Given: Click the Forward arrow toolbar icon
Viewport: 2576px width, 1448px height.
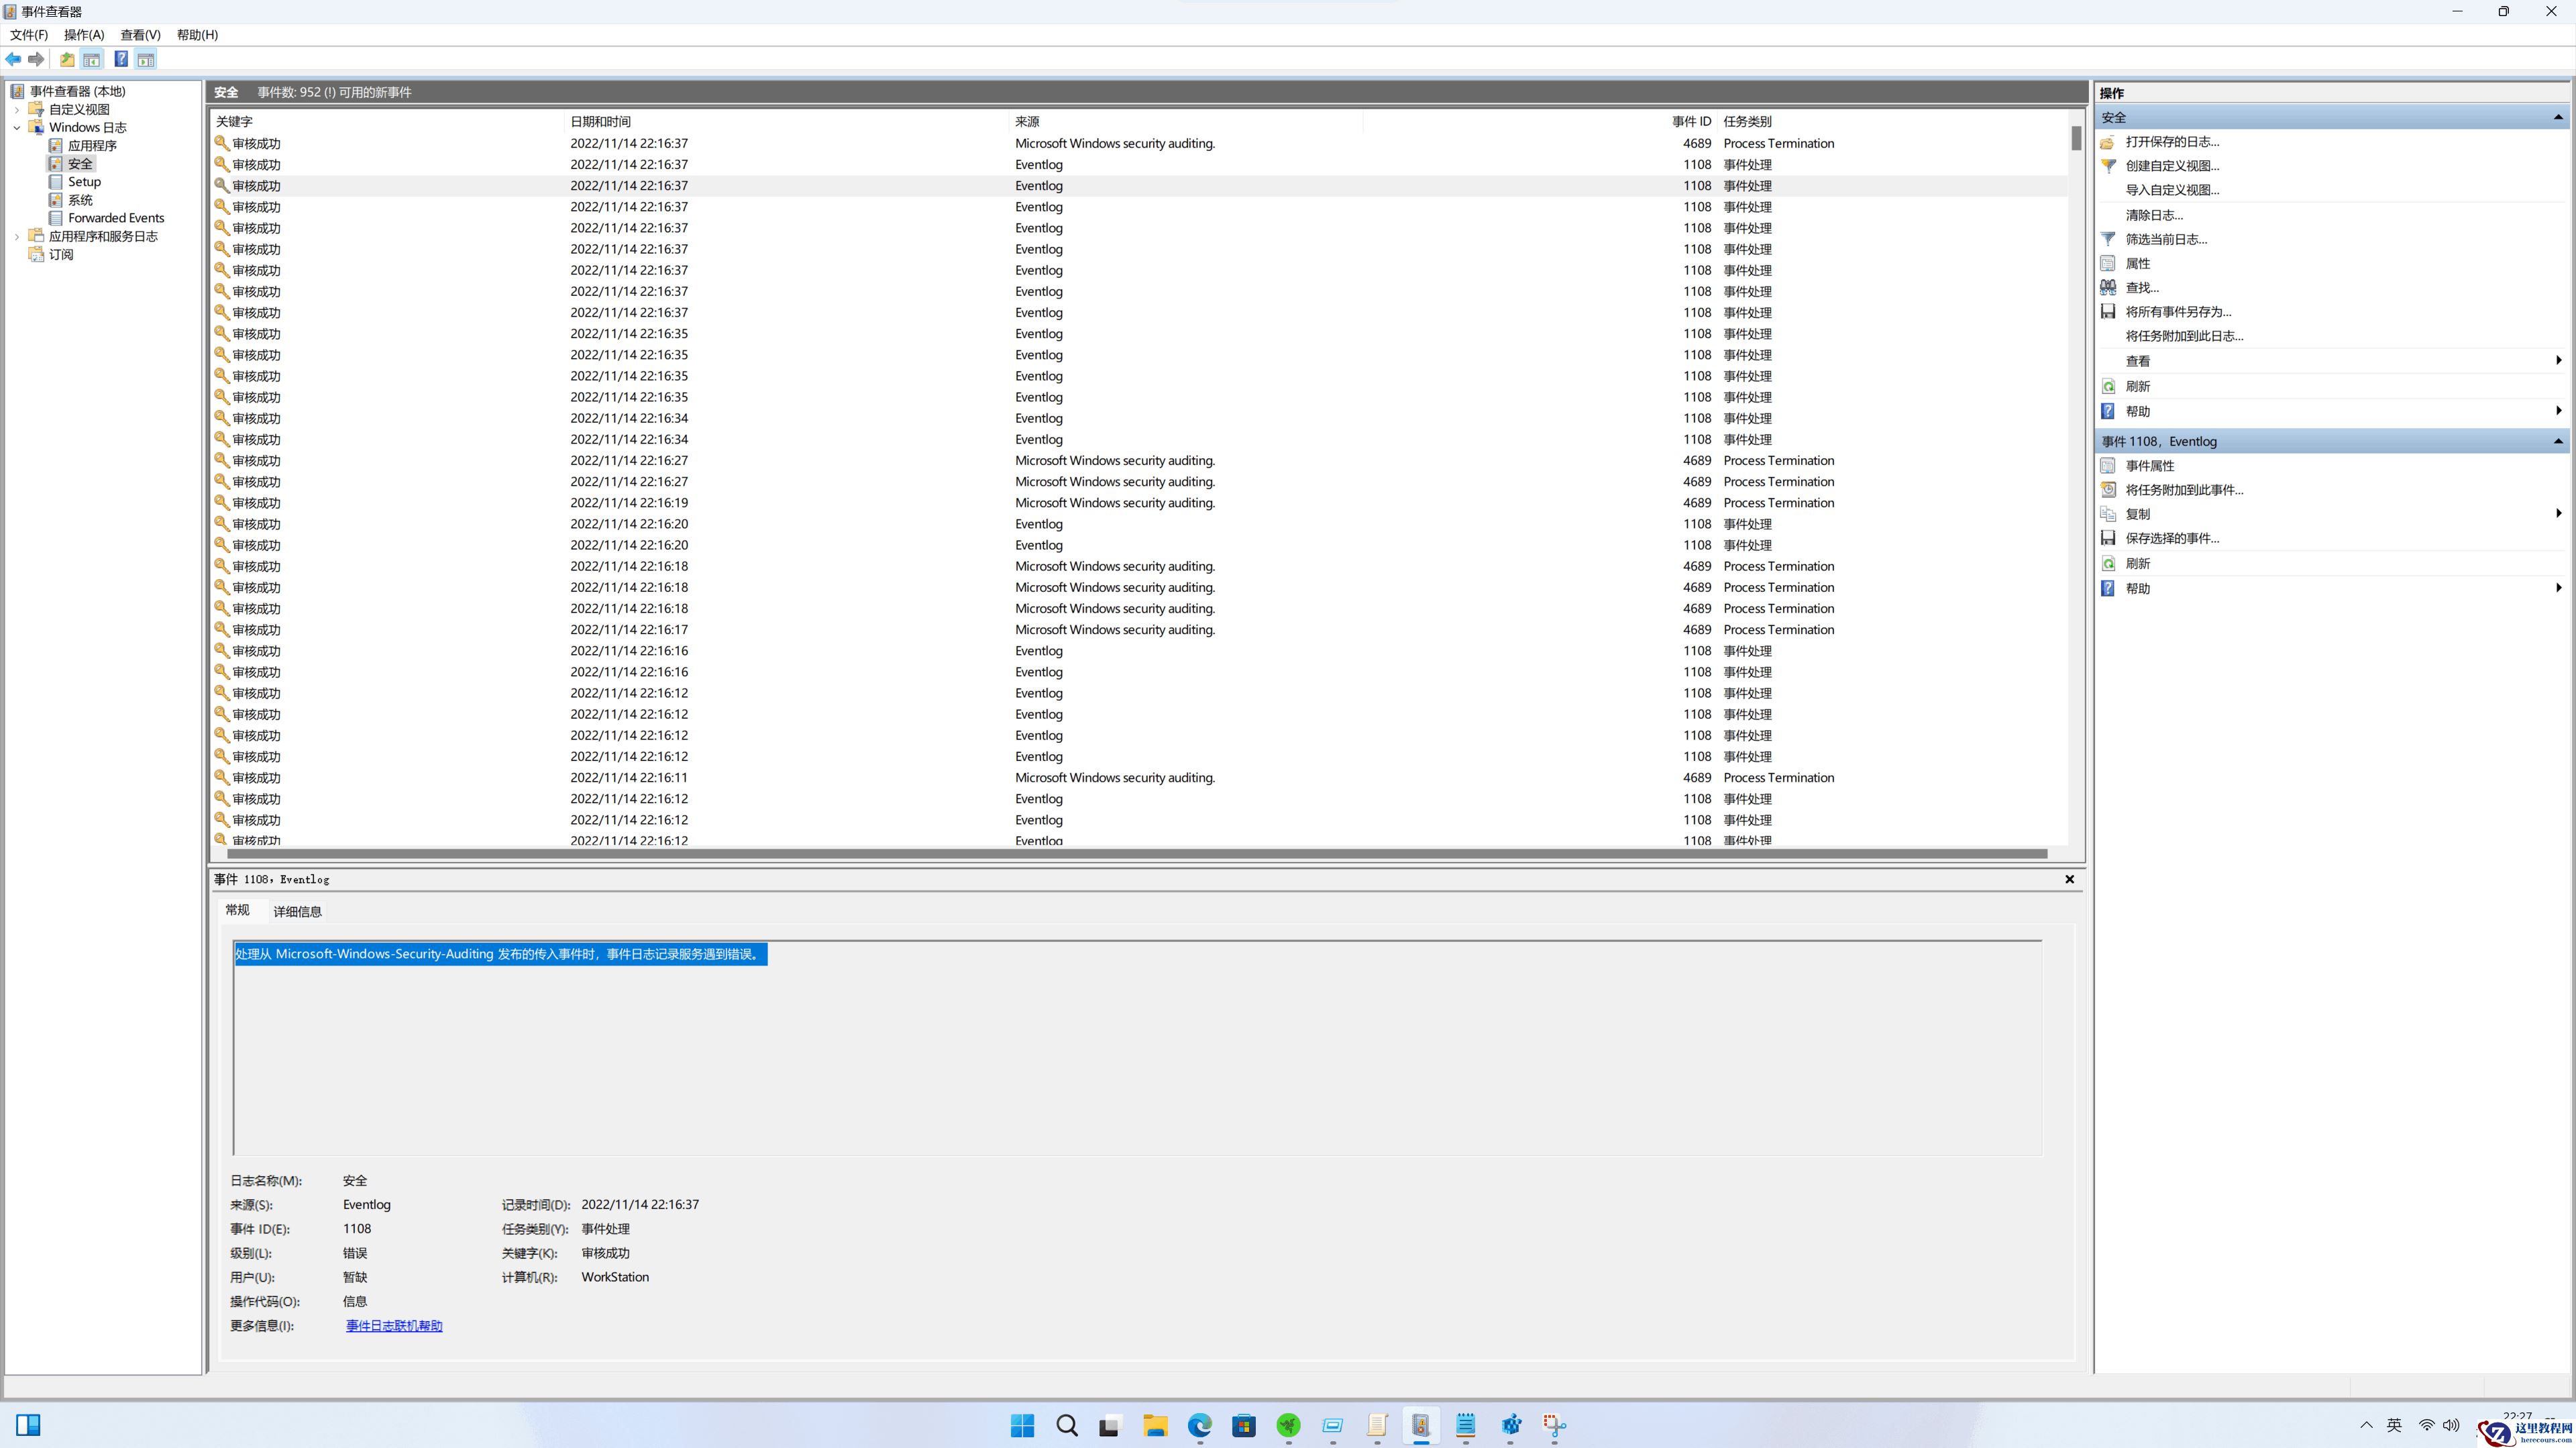Looking at the screenshot, I should tap(36, 59).
